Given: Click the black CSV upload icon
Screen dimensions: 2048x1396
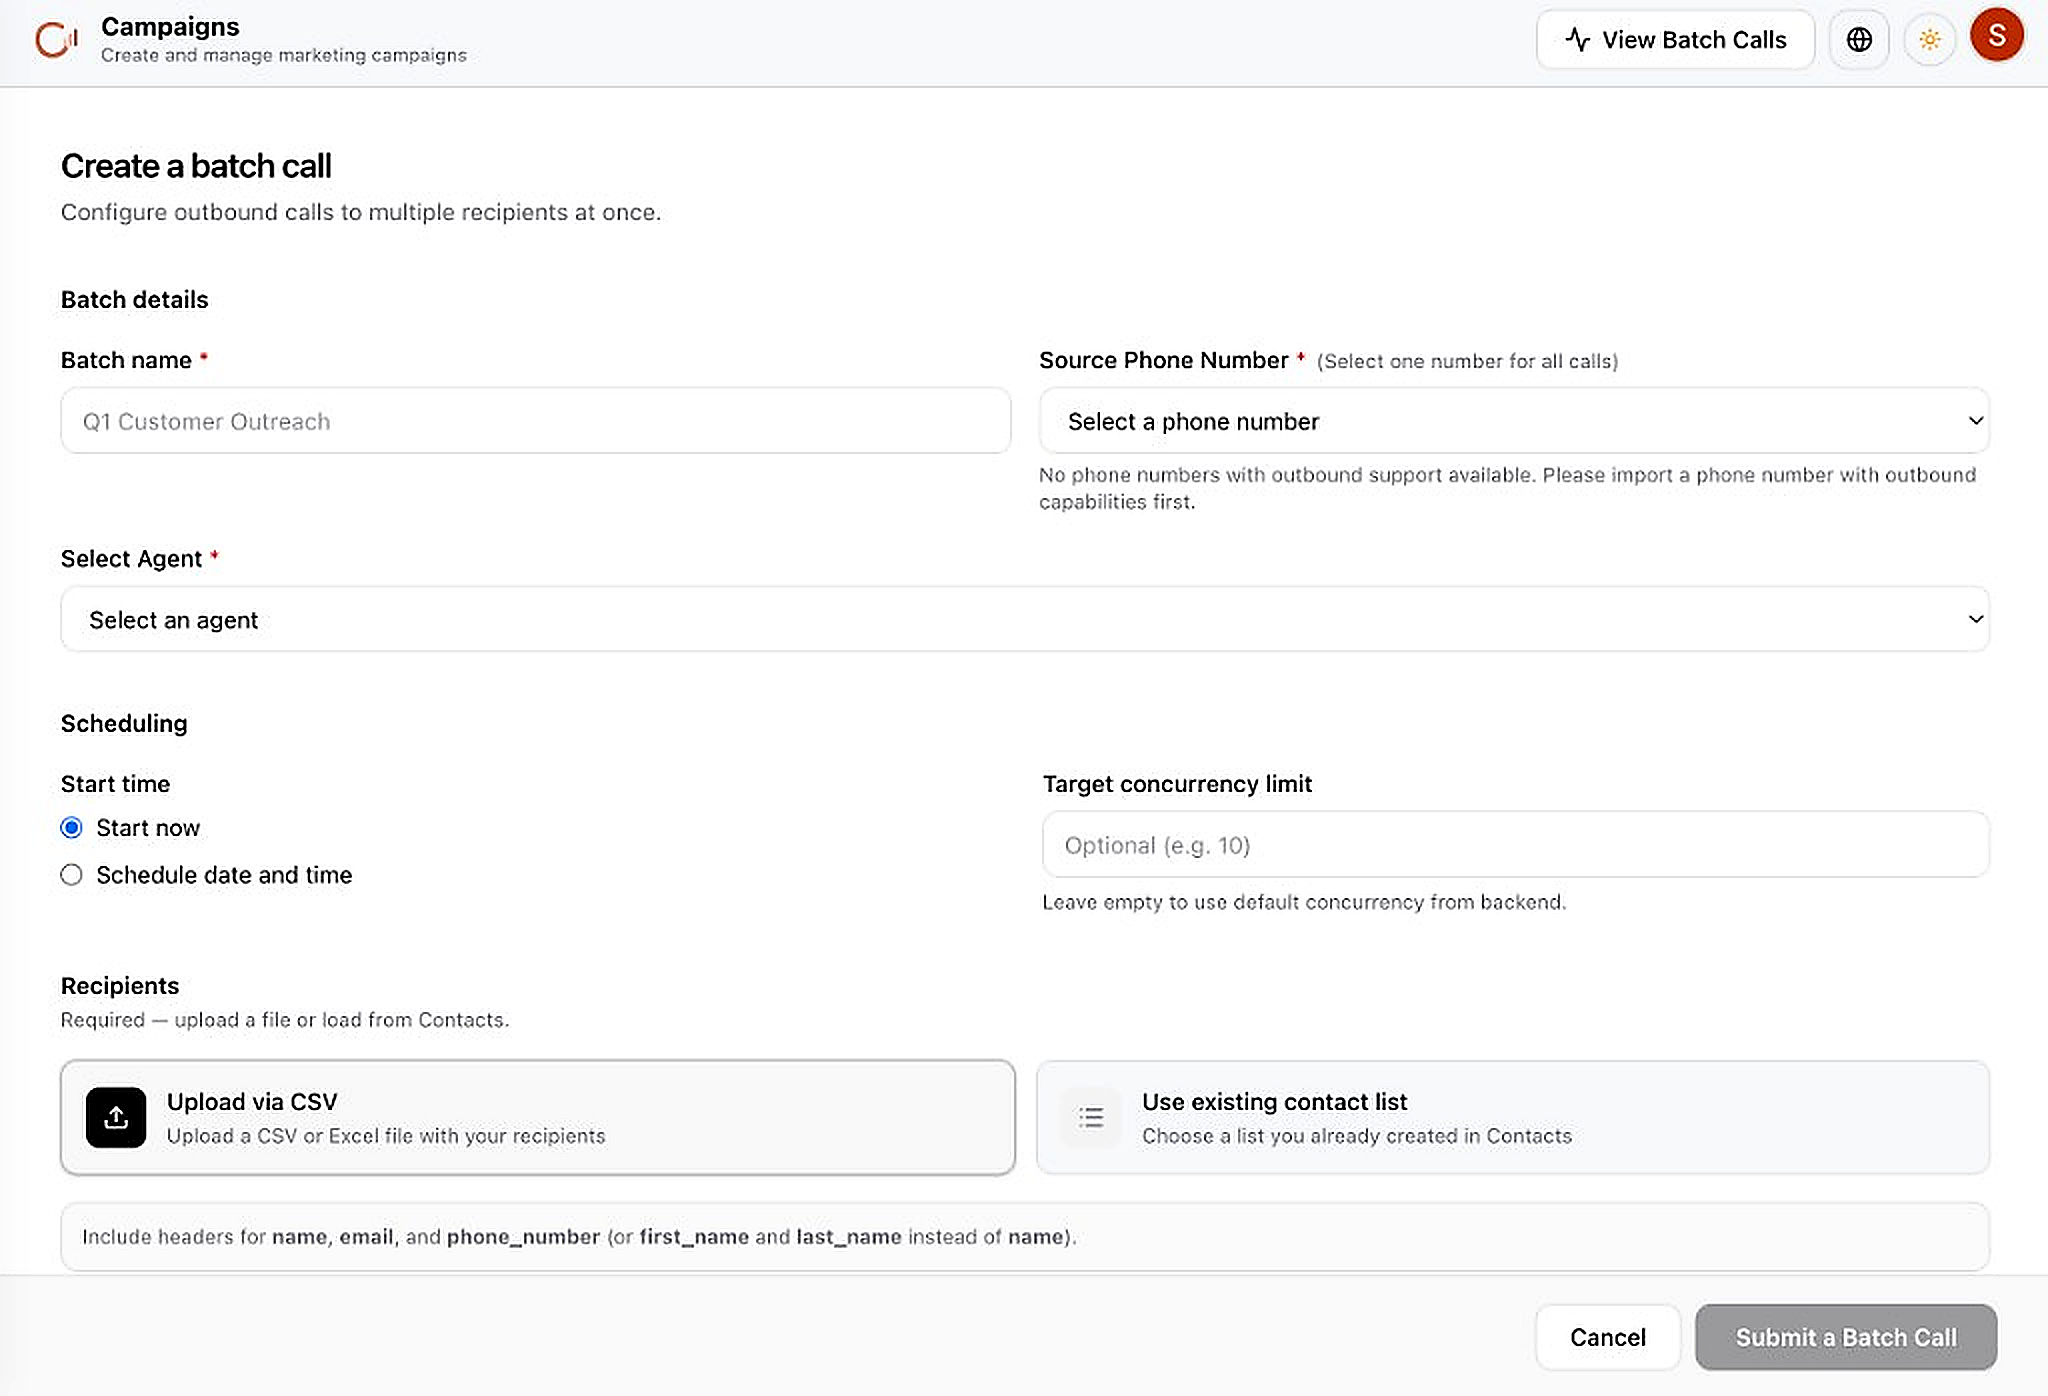Looking at the screenshot, I should point(116,1117).
